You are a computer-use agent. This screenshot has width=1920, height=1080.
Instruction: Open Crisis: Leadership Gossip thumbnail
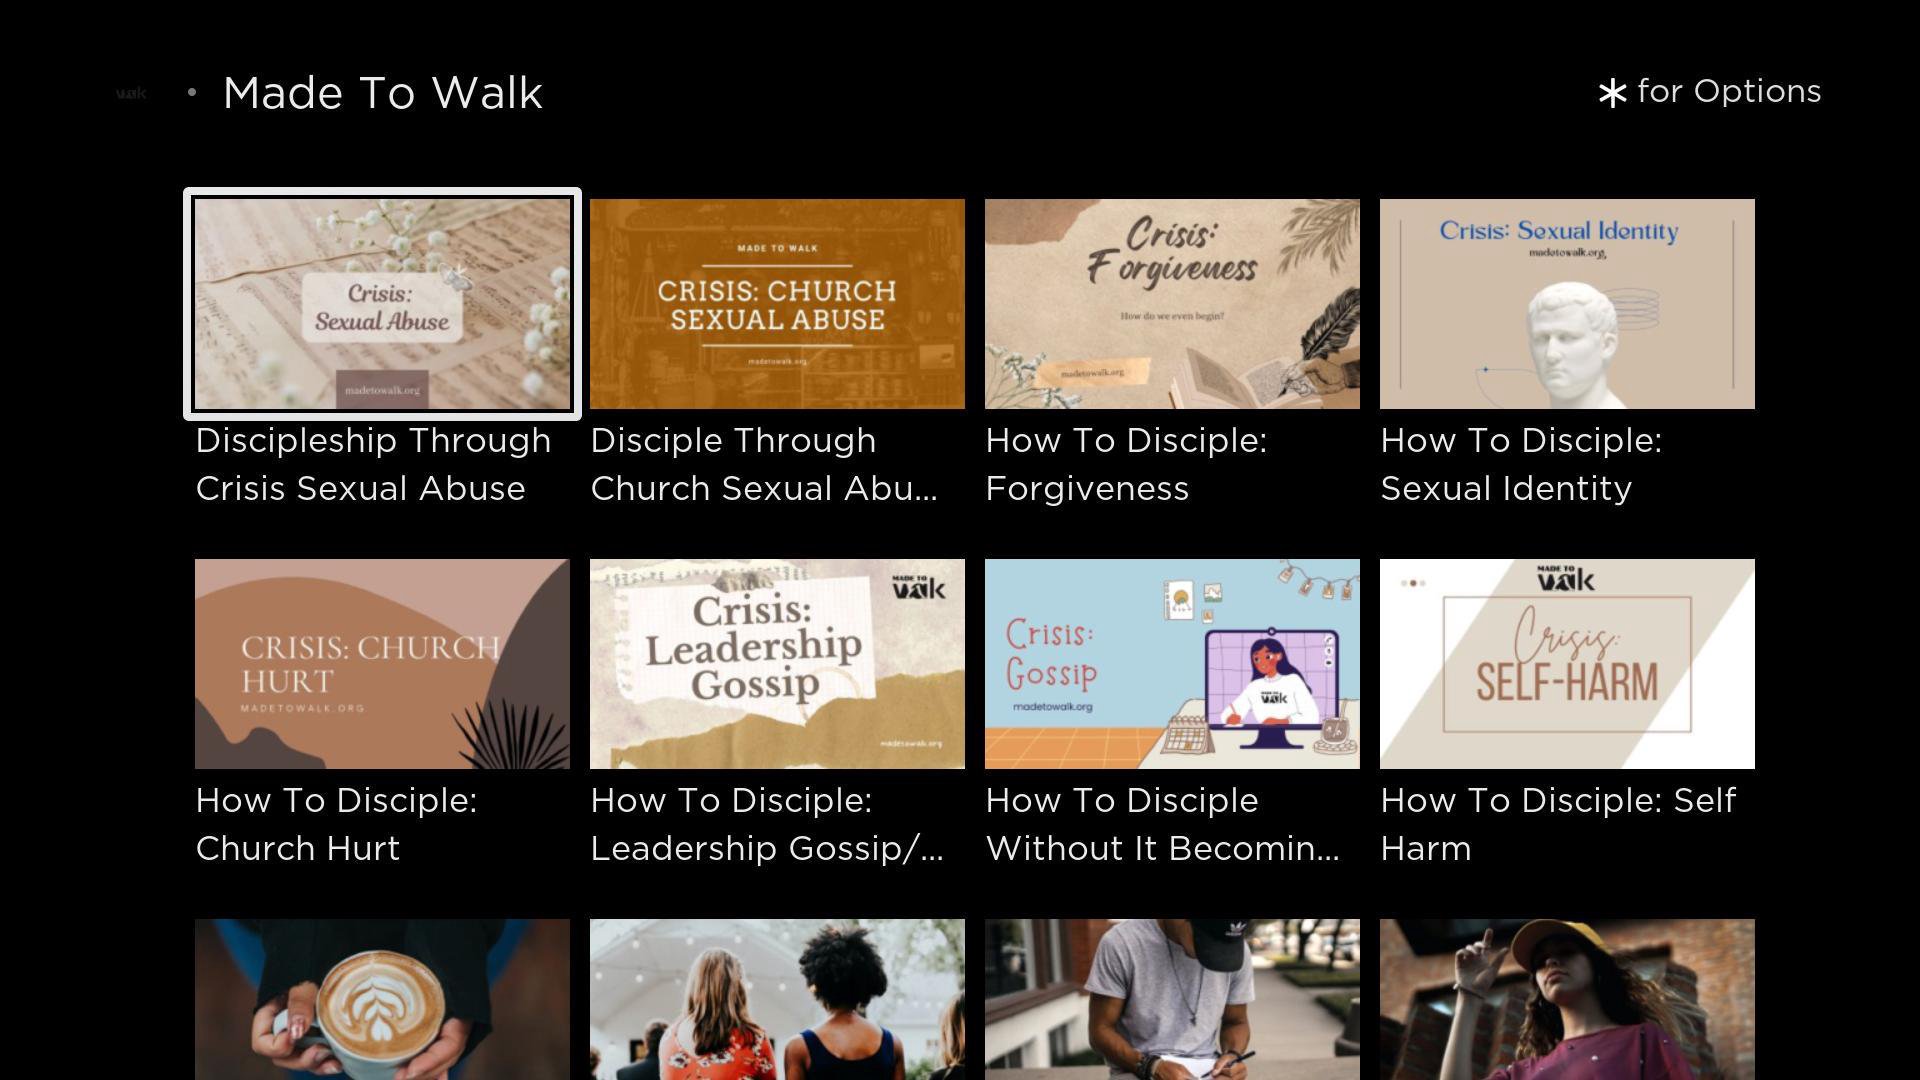pos(777,664)
